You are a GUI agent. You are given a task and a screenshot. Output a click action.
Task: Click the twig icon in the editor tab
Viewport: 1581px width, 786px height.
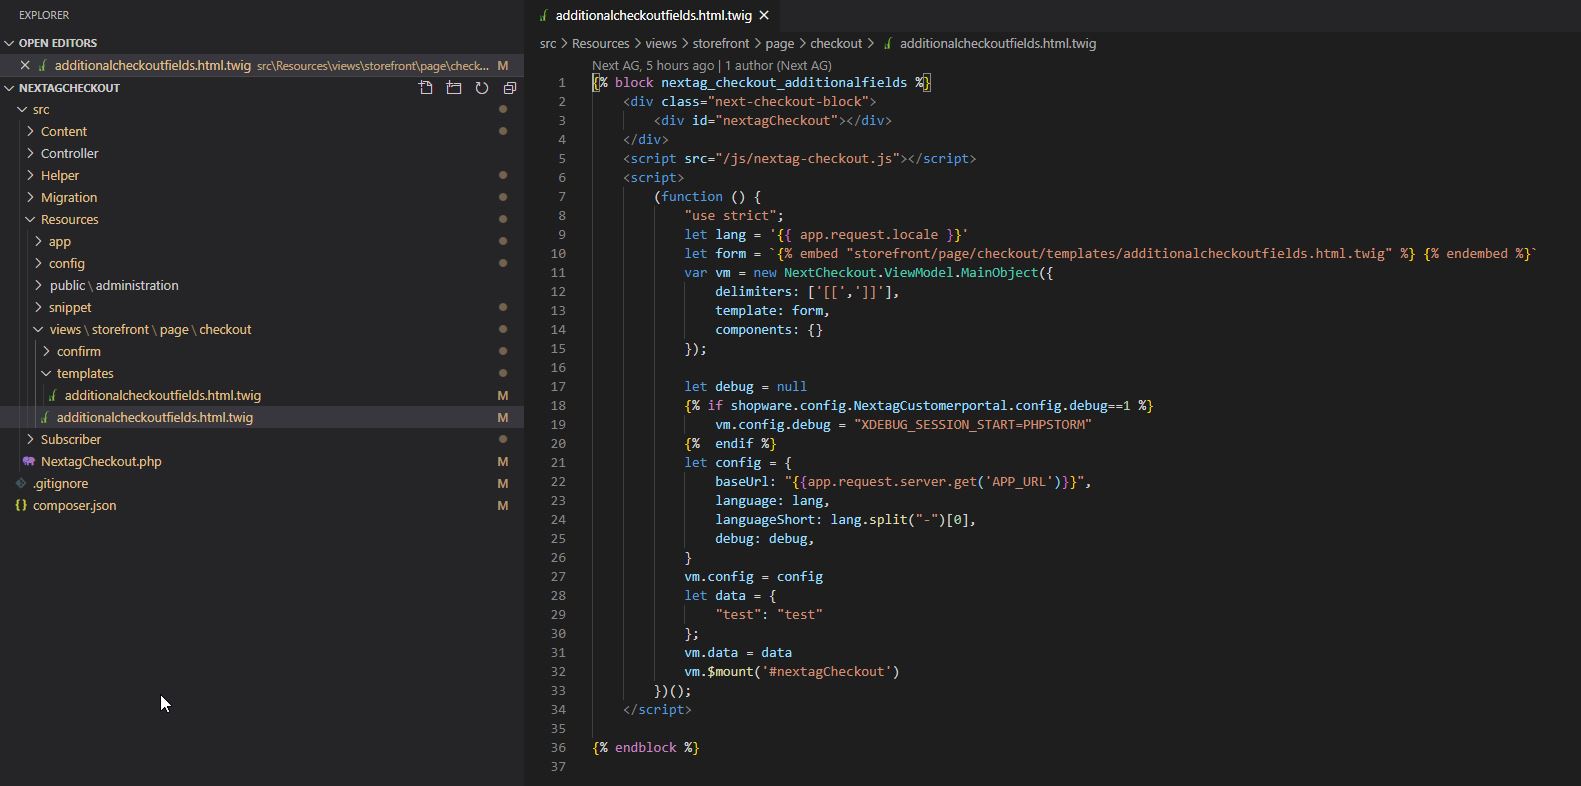click(543, 15)
